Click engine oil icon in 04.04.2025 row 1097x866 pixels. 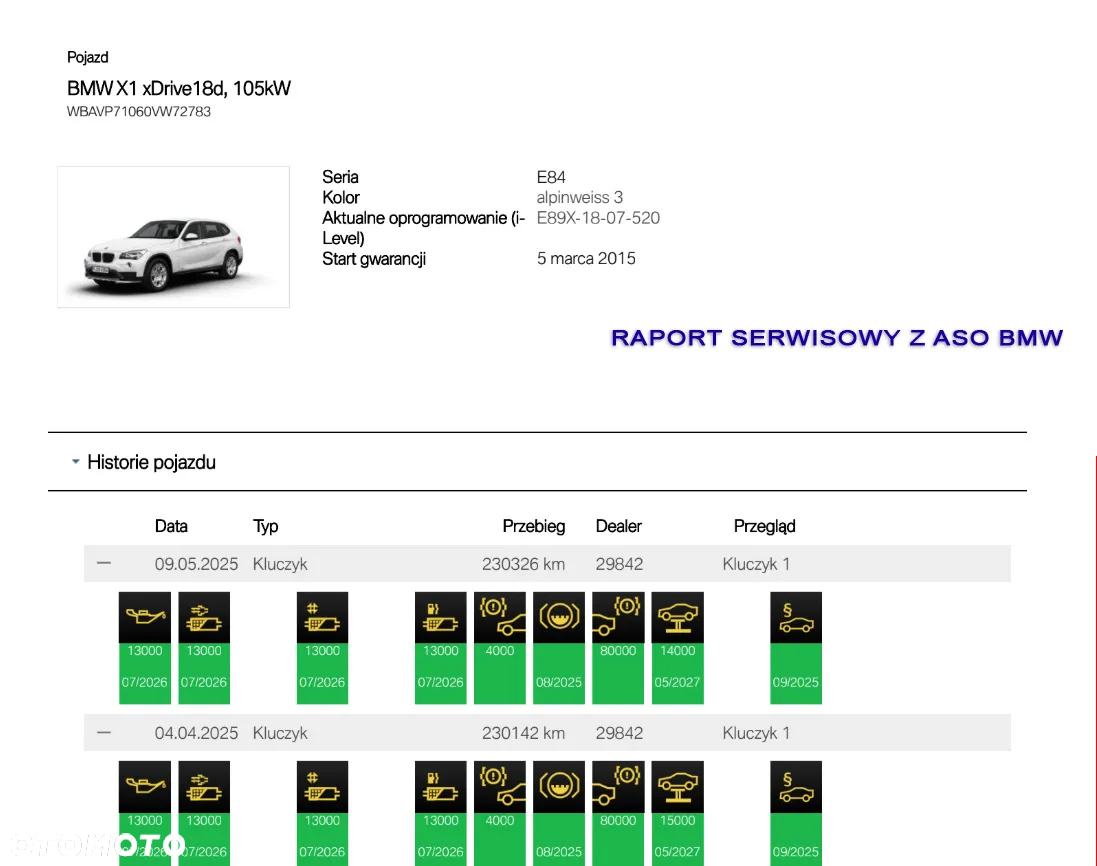(x=145, y=787)
